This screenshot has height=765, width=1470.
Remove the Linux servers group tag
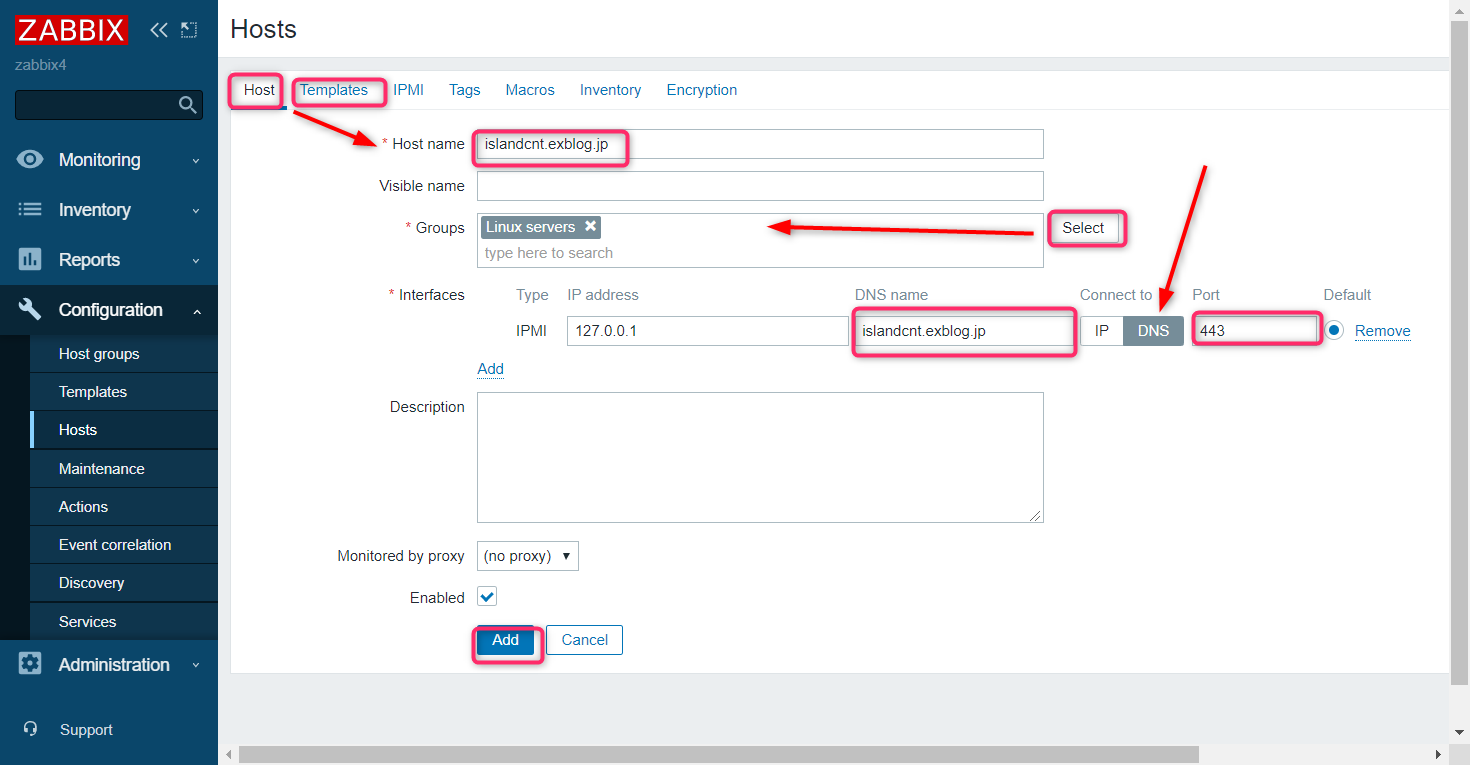tap(591, 226)
